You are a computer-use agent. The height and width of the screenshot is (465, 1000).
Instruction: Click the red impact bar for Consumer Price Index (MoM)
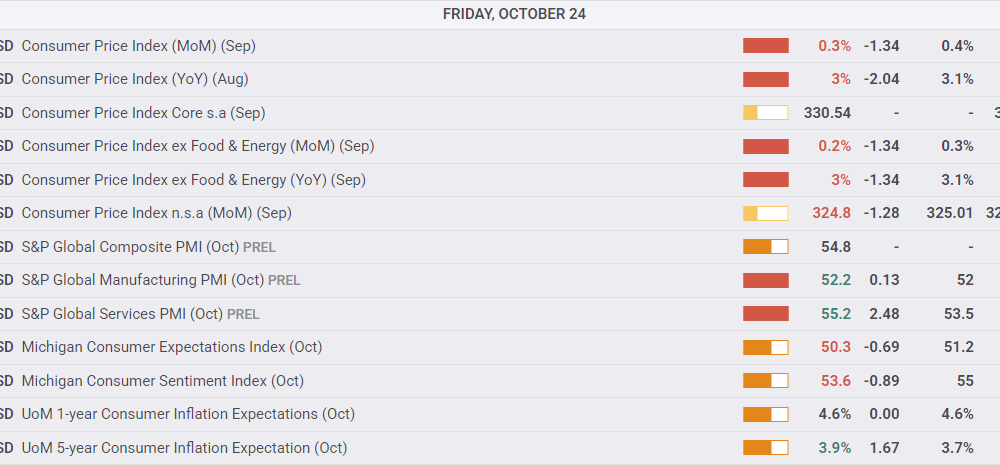coord(765,46)
